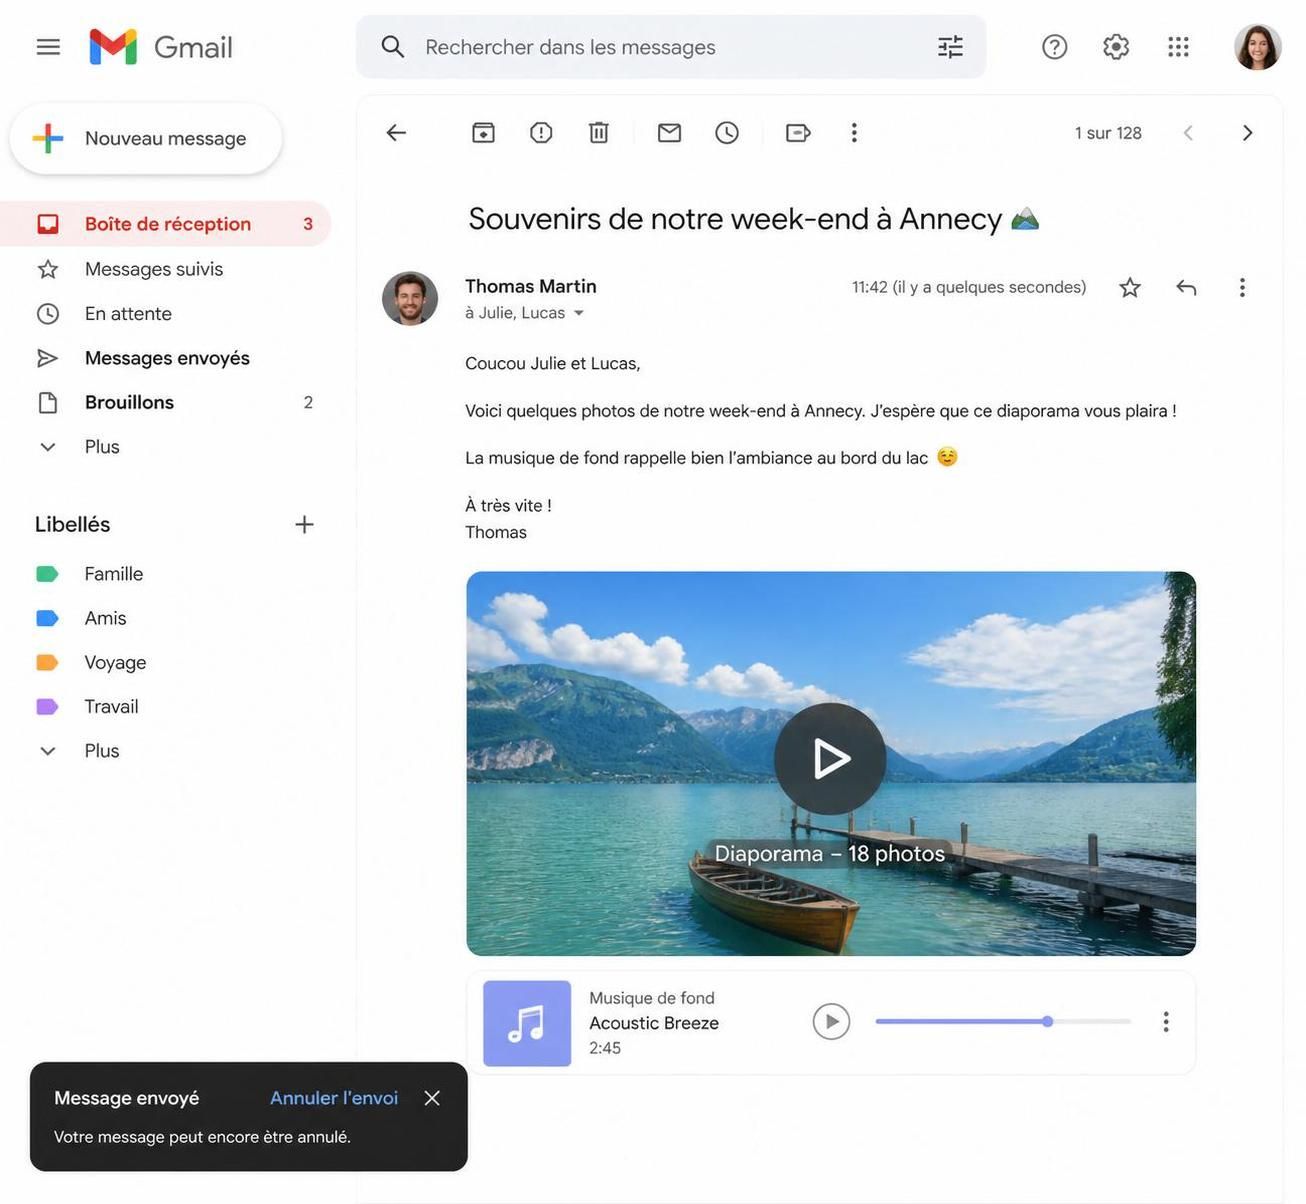
Task: Open Messages suivis folder
Action: click(x=154, y=269)
